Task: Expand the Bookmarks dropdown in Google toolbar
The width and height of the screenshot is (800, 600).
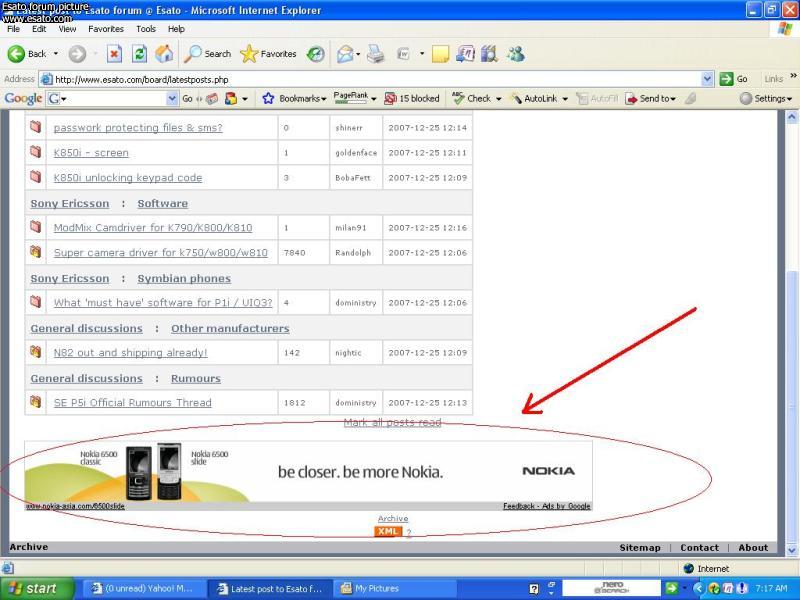Action: tap(323, 99)
